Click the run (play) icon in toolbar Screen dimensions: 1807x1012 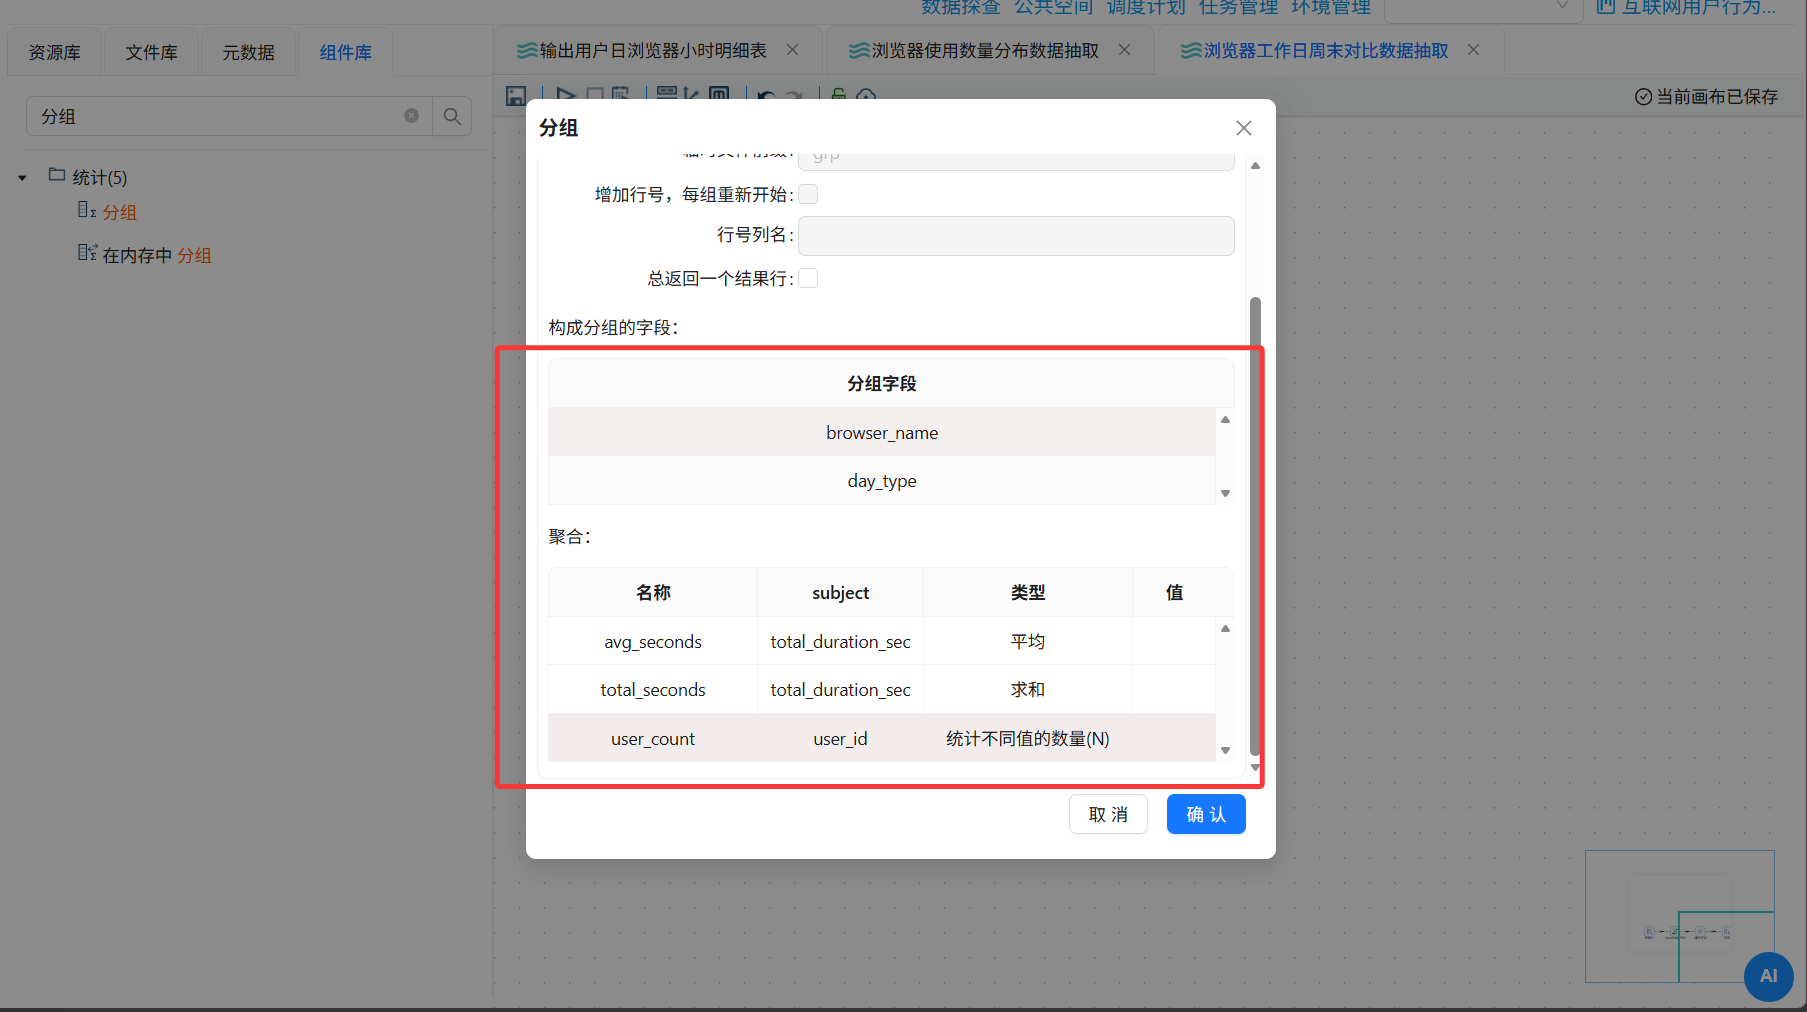pyautogui.click(x=565, y=94)
